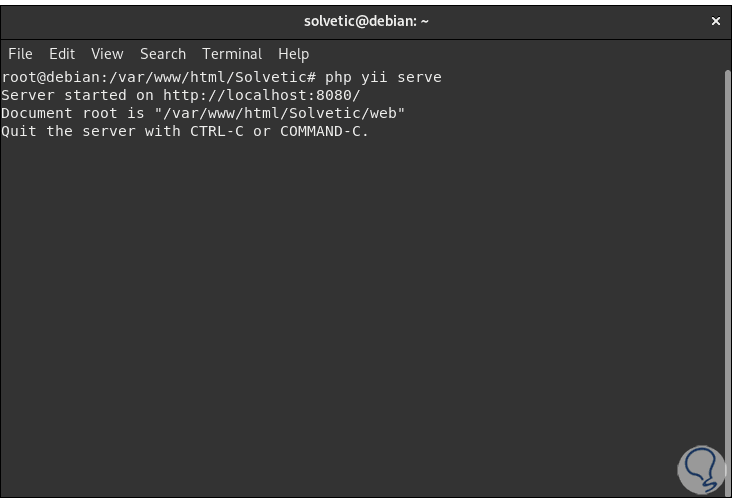The height and width of the screenshot is (502, 733).
Task: Click the http://localhost:8080/ URL
Action: pos(262,95)
